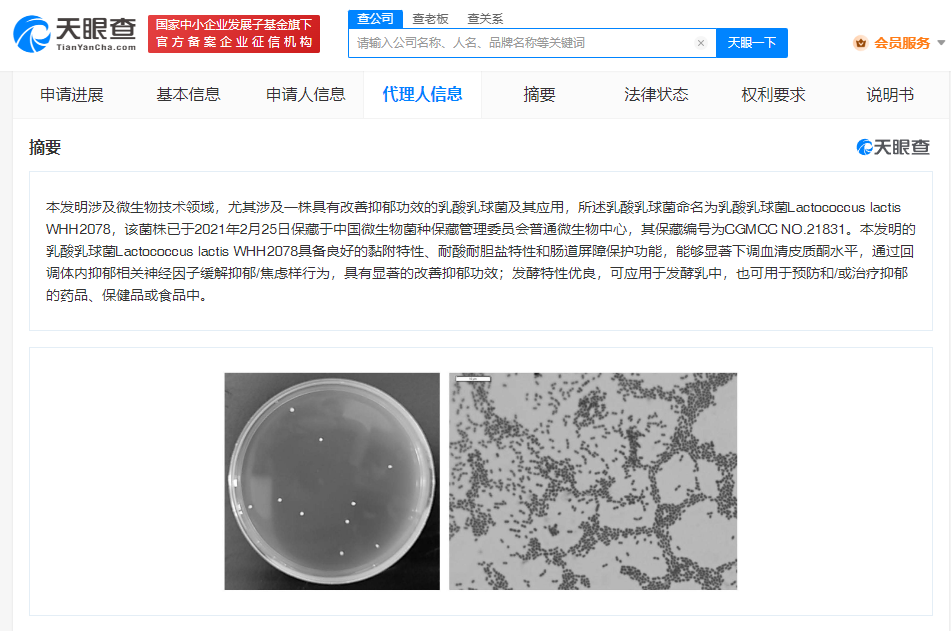The height and width of the screenshot is (631, 951).
Task: Open the 说明书 tab
Action: coord(889,95)
